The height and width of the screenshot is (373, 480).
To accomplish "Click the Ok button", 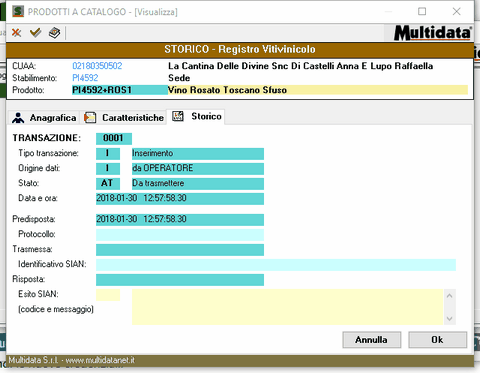I will tap(437, 340).
